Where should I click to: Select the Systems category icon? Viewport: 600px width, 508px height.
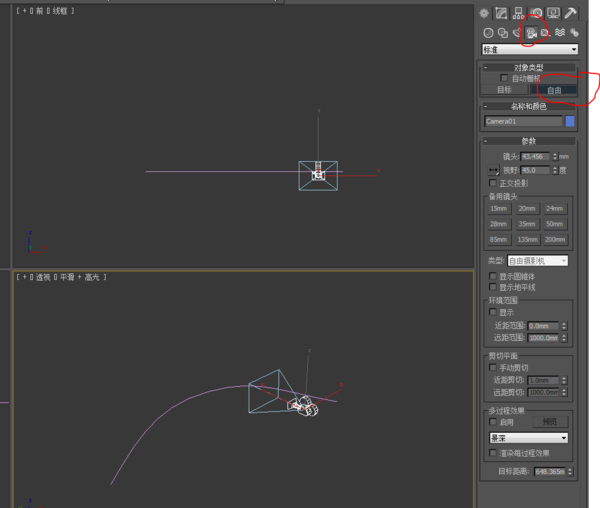[x=574, y=33]
